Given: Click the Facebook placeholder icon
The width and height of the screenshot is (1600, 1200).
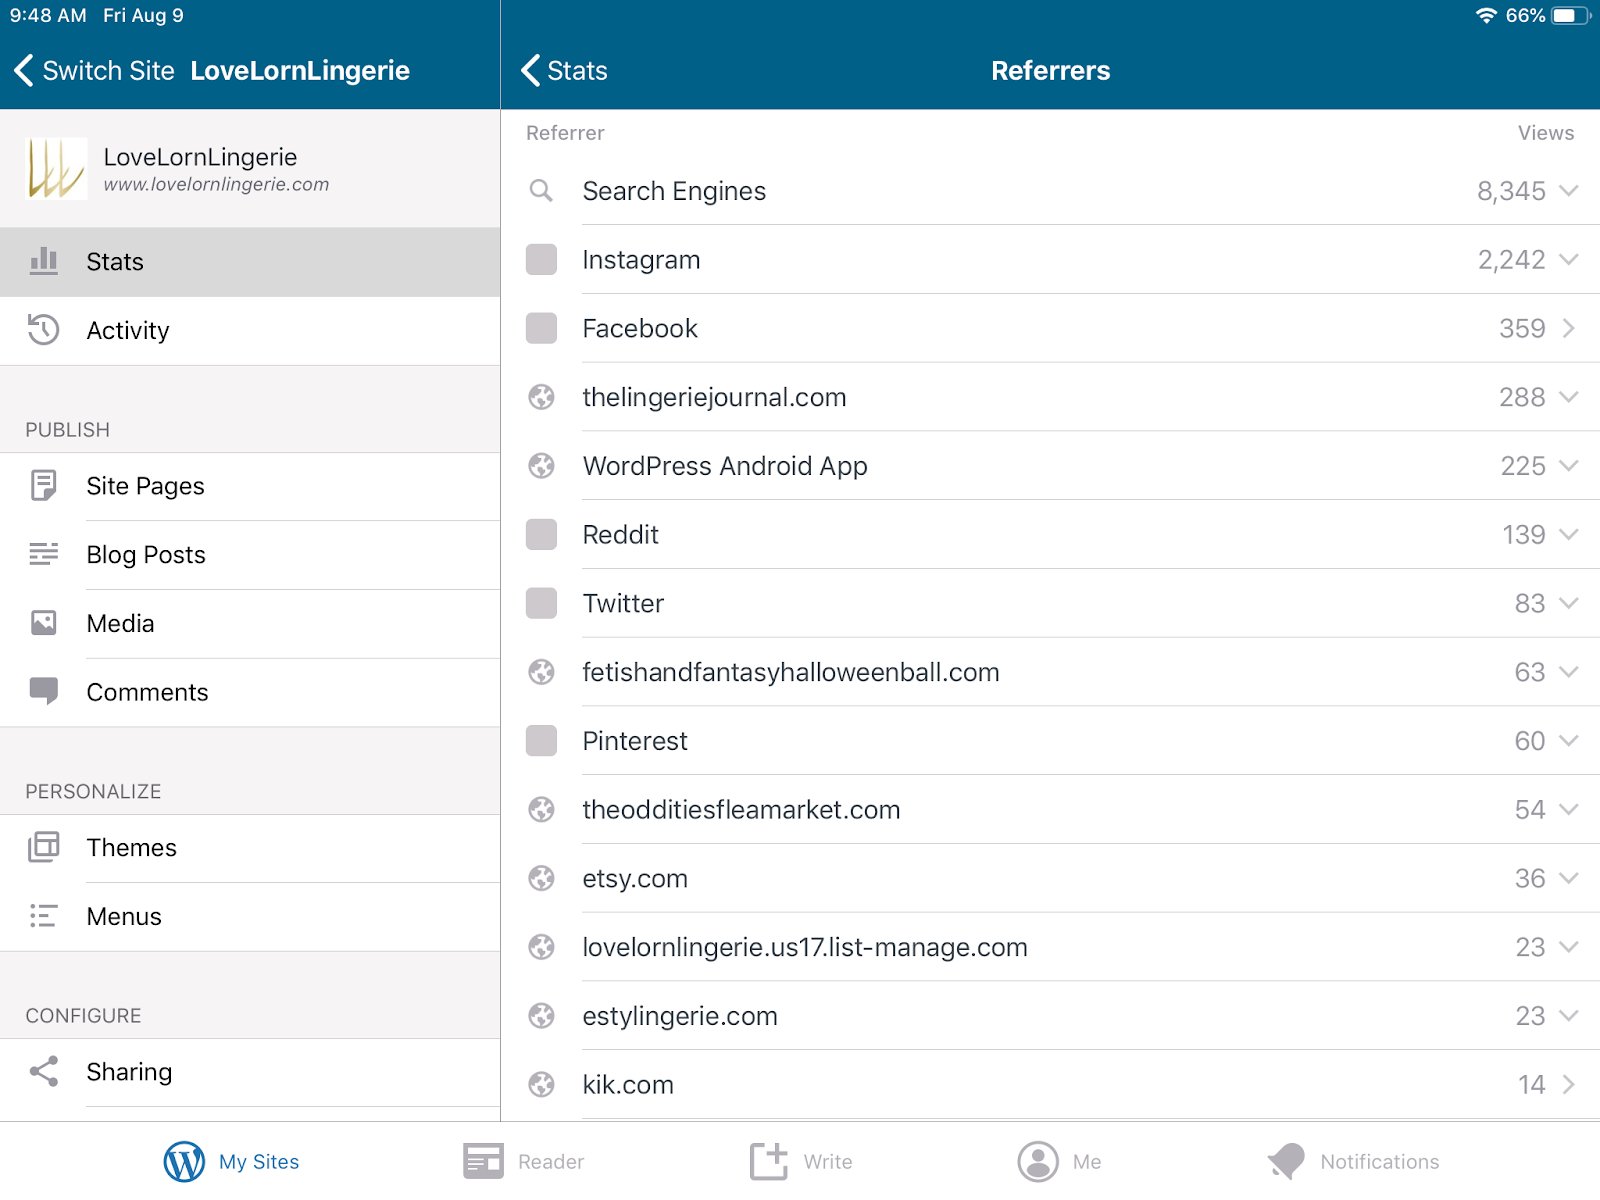Looking at the screenshot, I should click(541, 328).
